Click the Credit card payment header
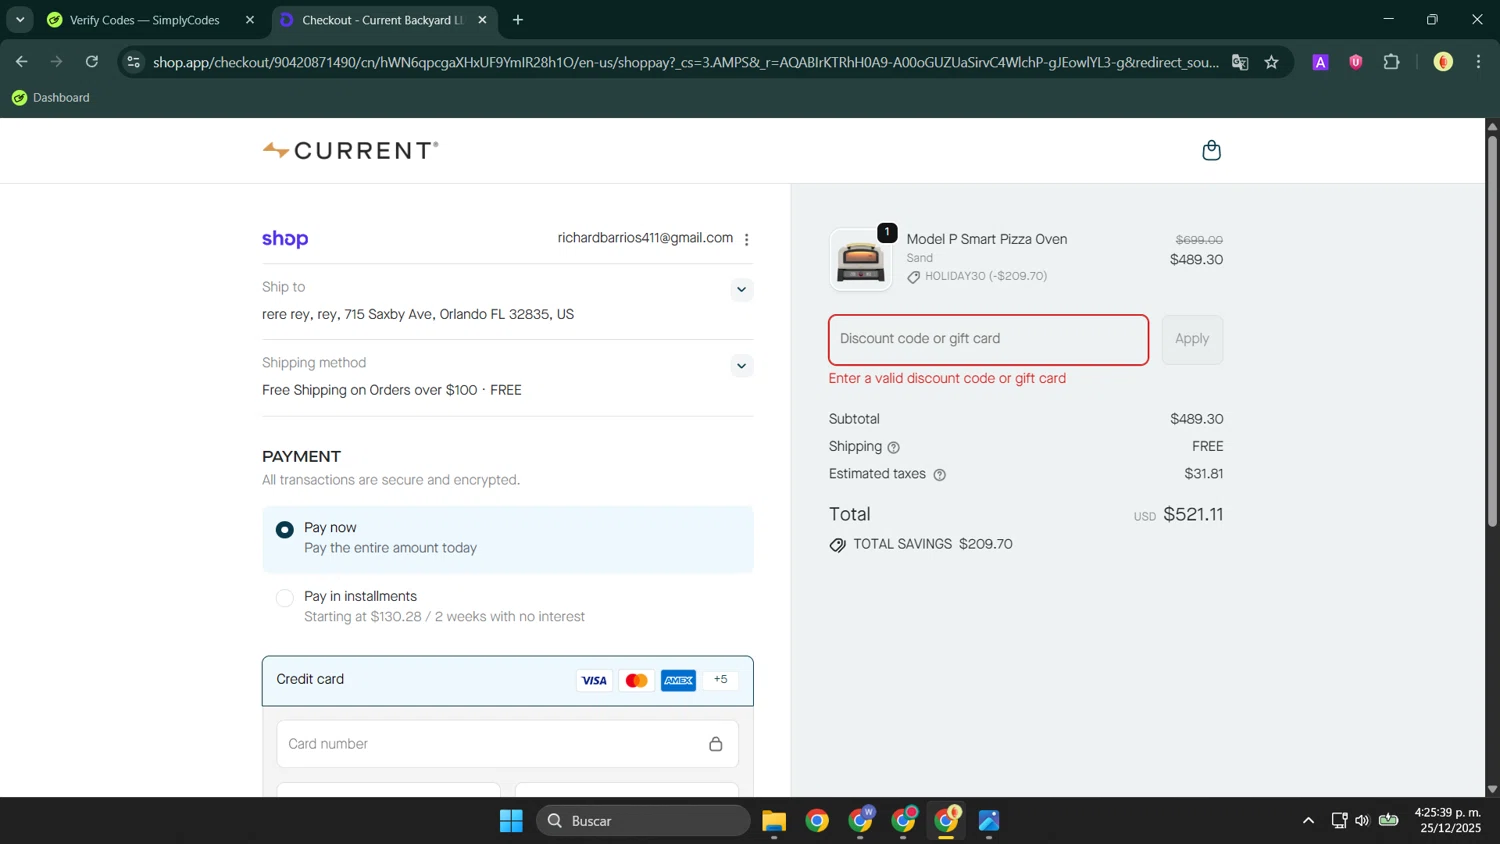1500x844 pixels. click(507, 681)
